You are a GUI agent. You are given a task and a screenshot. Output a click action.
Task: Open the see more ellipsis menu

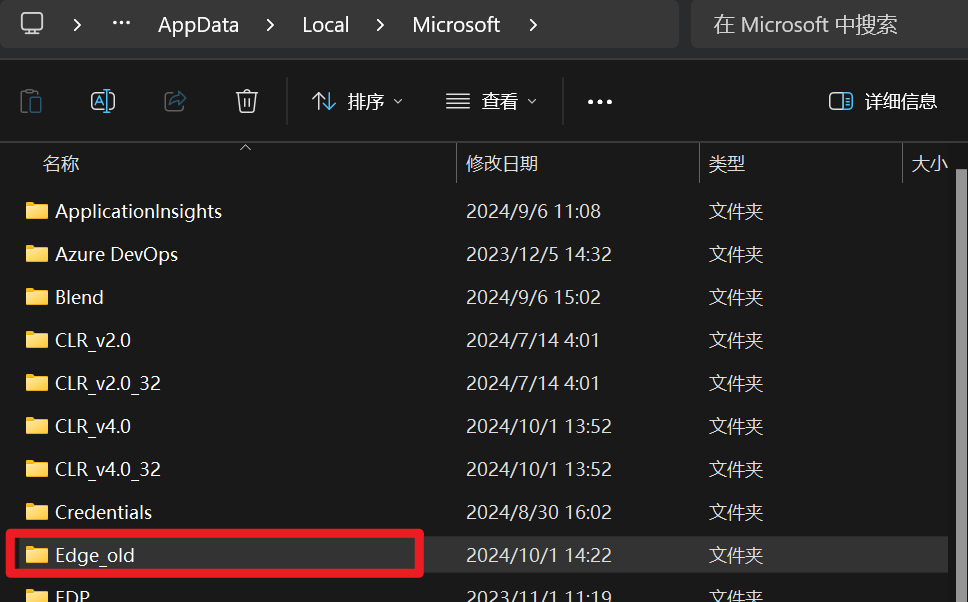[x=599, y=101]
